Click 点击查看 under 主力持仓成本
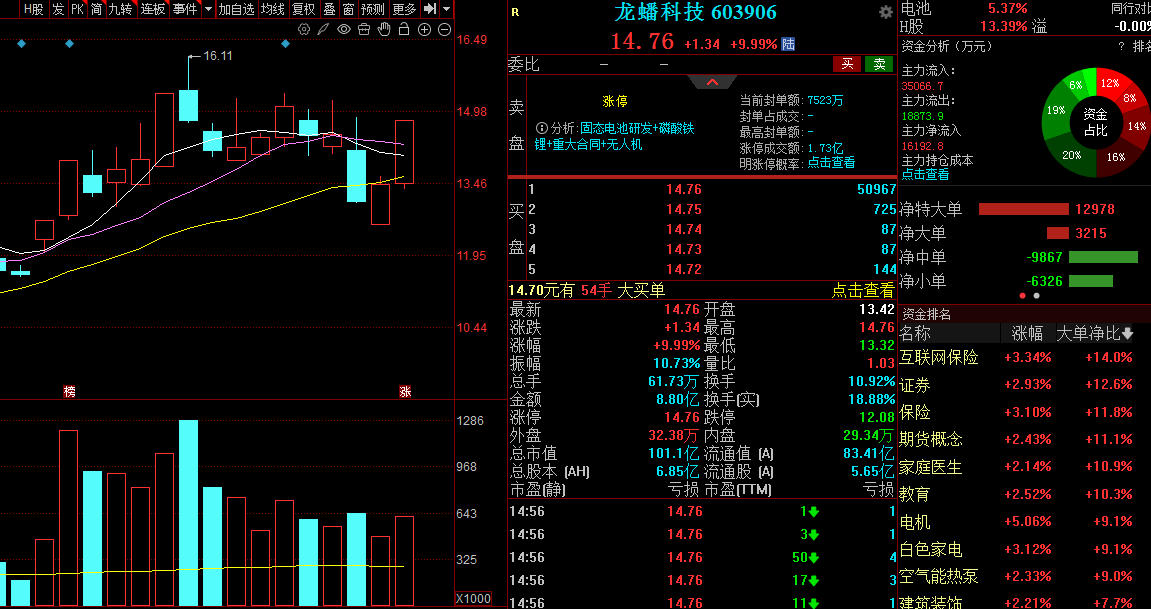 pyautogui.click(x=925, y=175)
